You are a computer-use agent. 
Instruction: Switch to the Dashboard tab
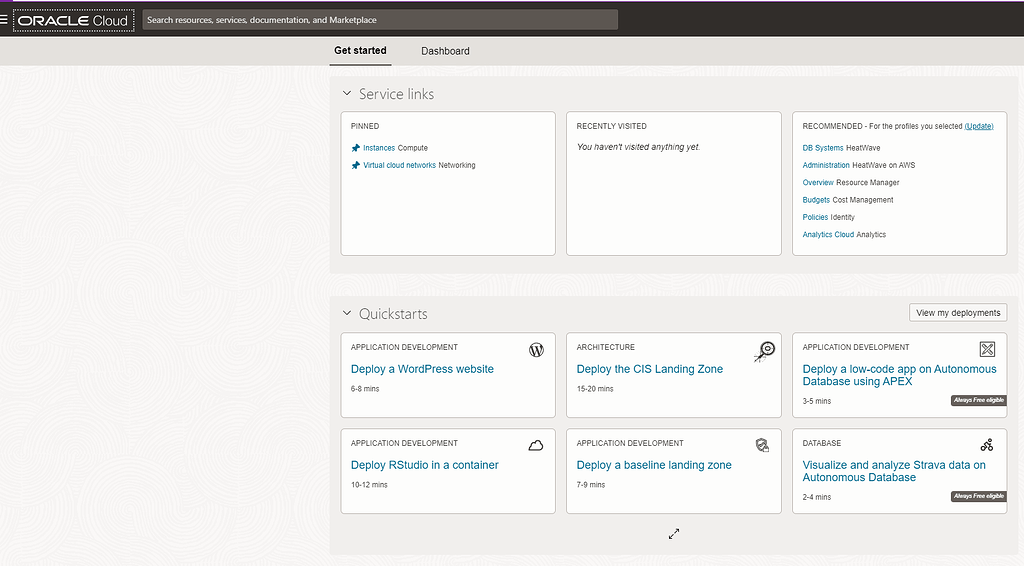click(x=445, y=51)
